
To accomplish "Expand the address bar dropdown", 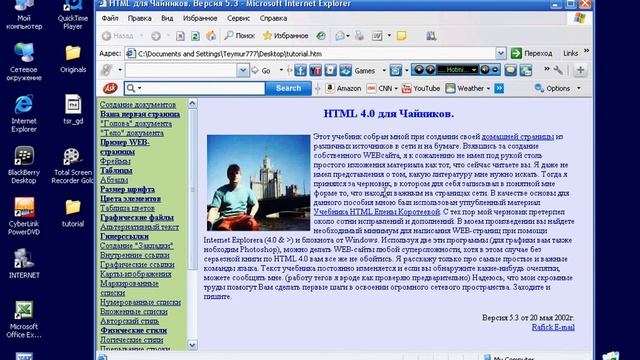I will (x=501, y=53).
